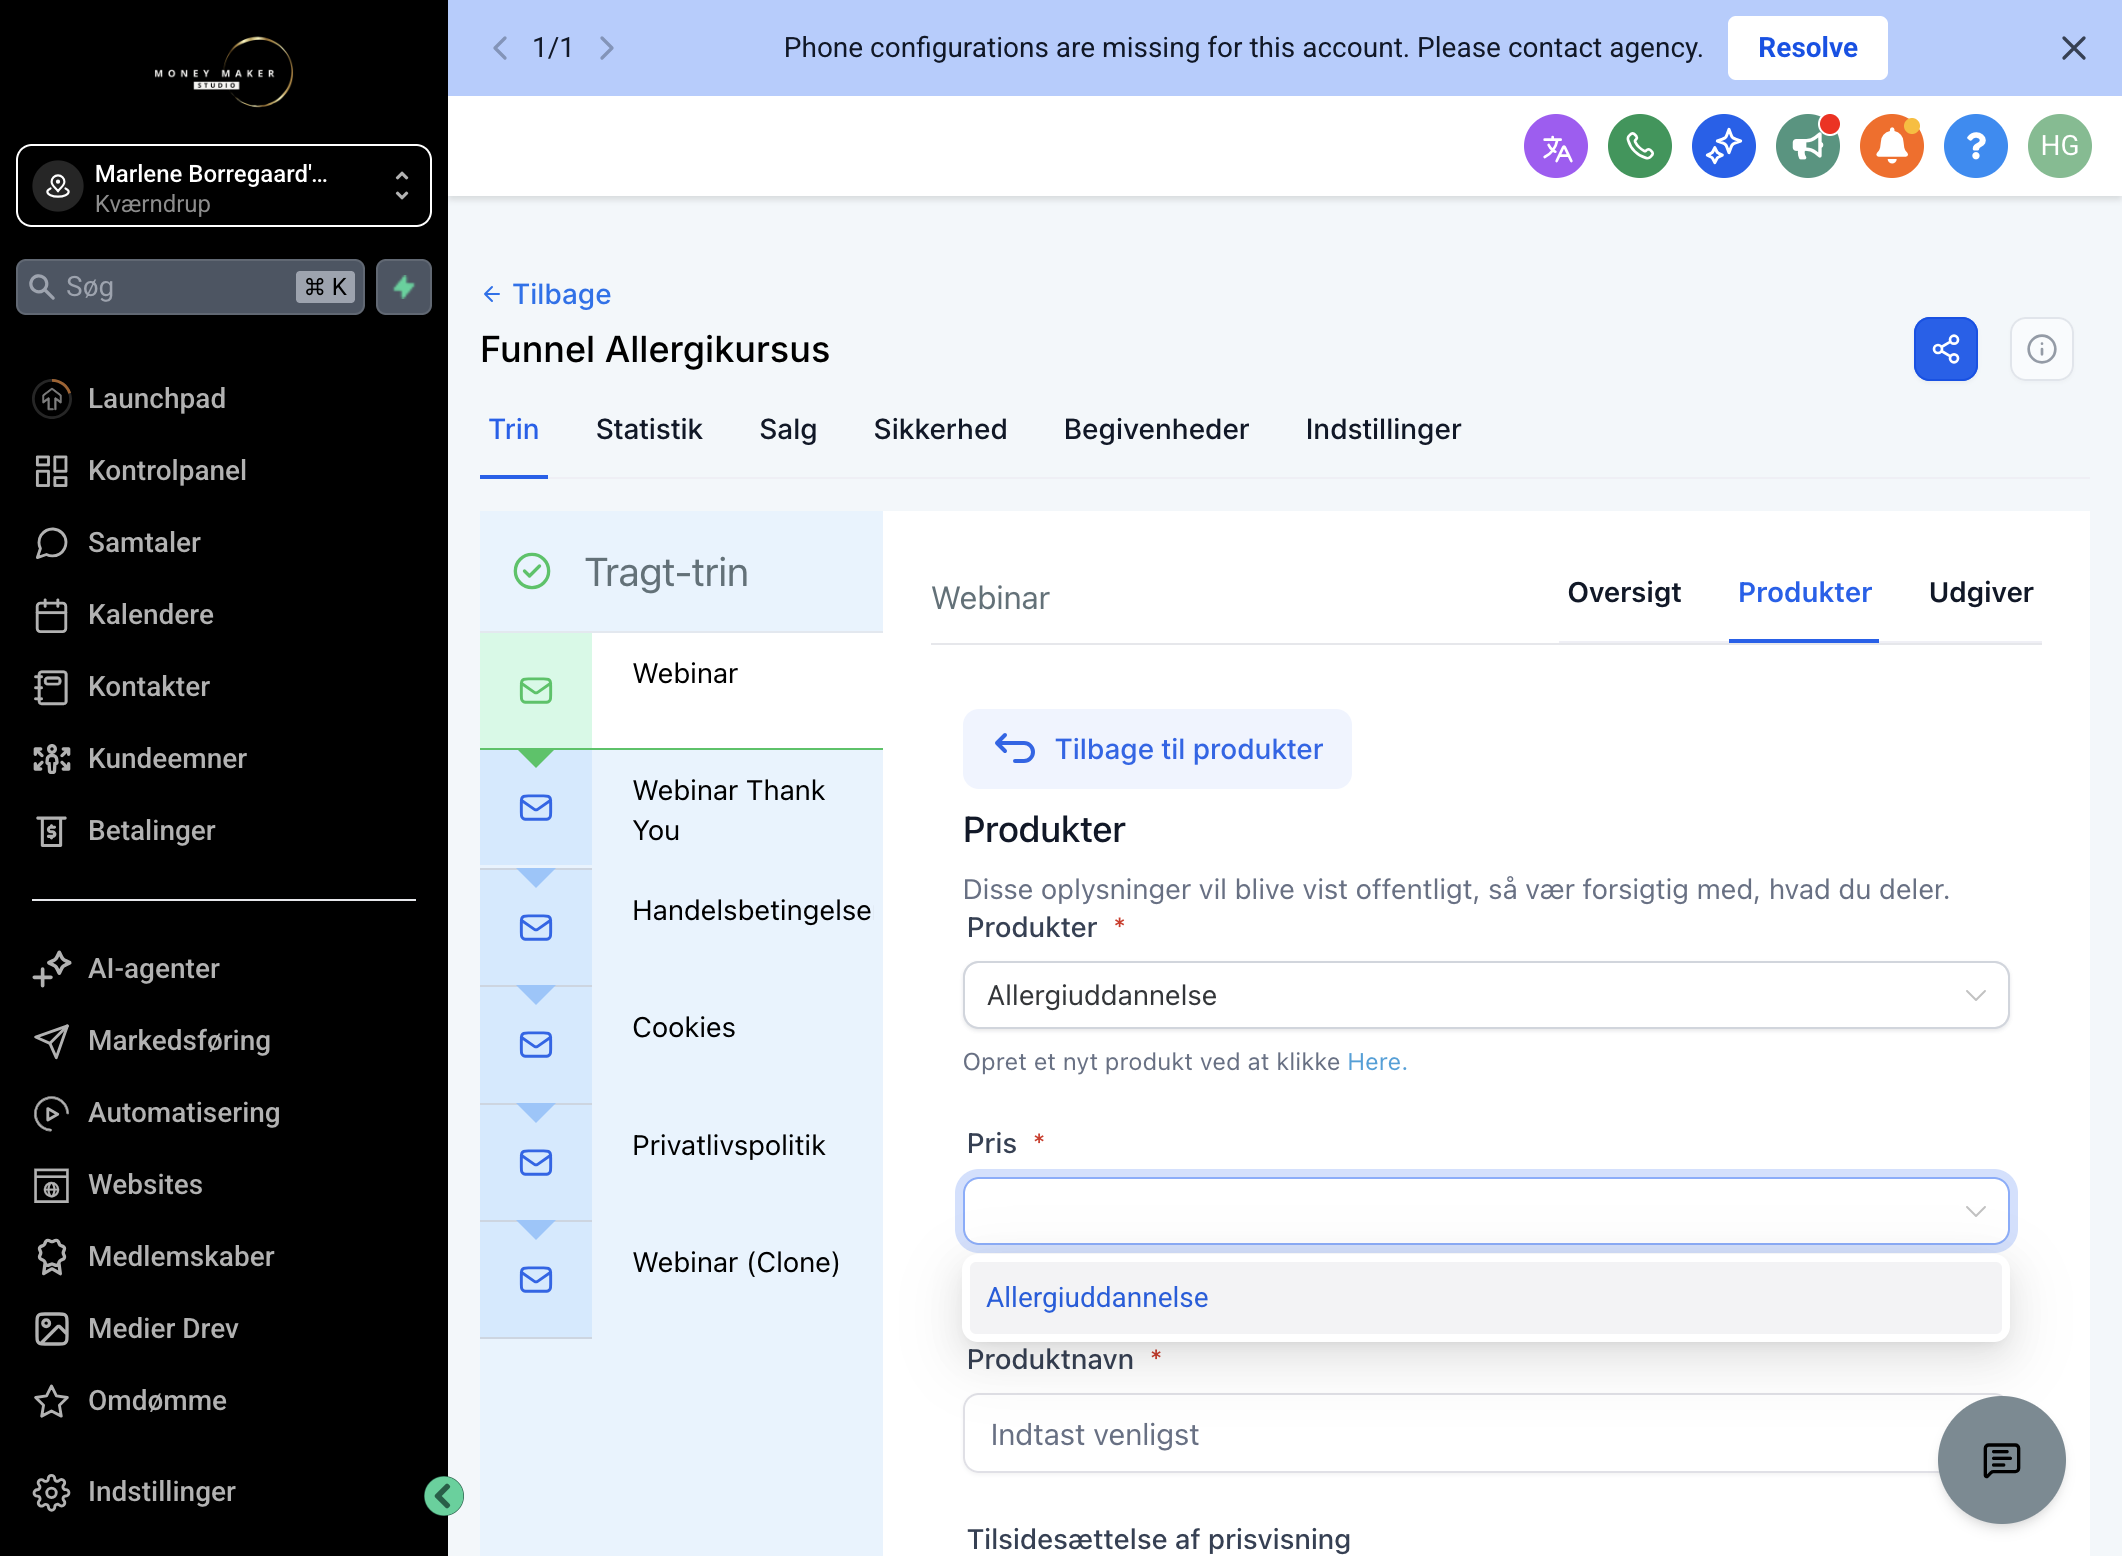Viewport: 2122px width, 1556px height.
Task: Open the blue help question mark
Action: click(1975, 146)
